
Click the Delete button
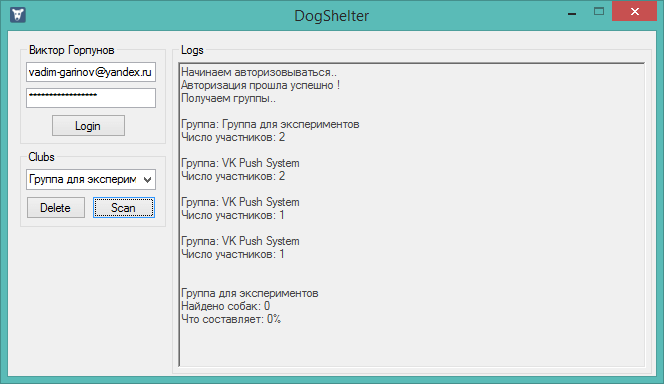pos(56,207)
